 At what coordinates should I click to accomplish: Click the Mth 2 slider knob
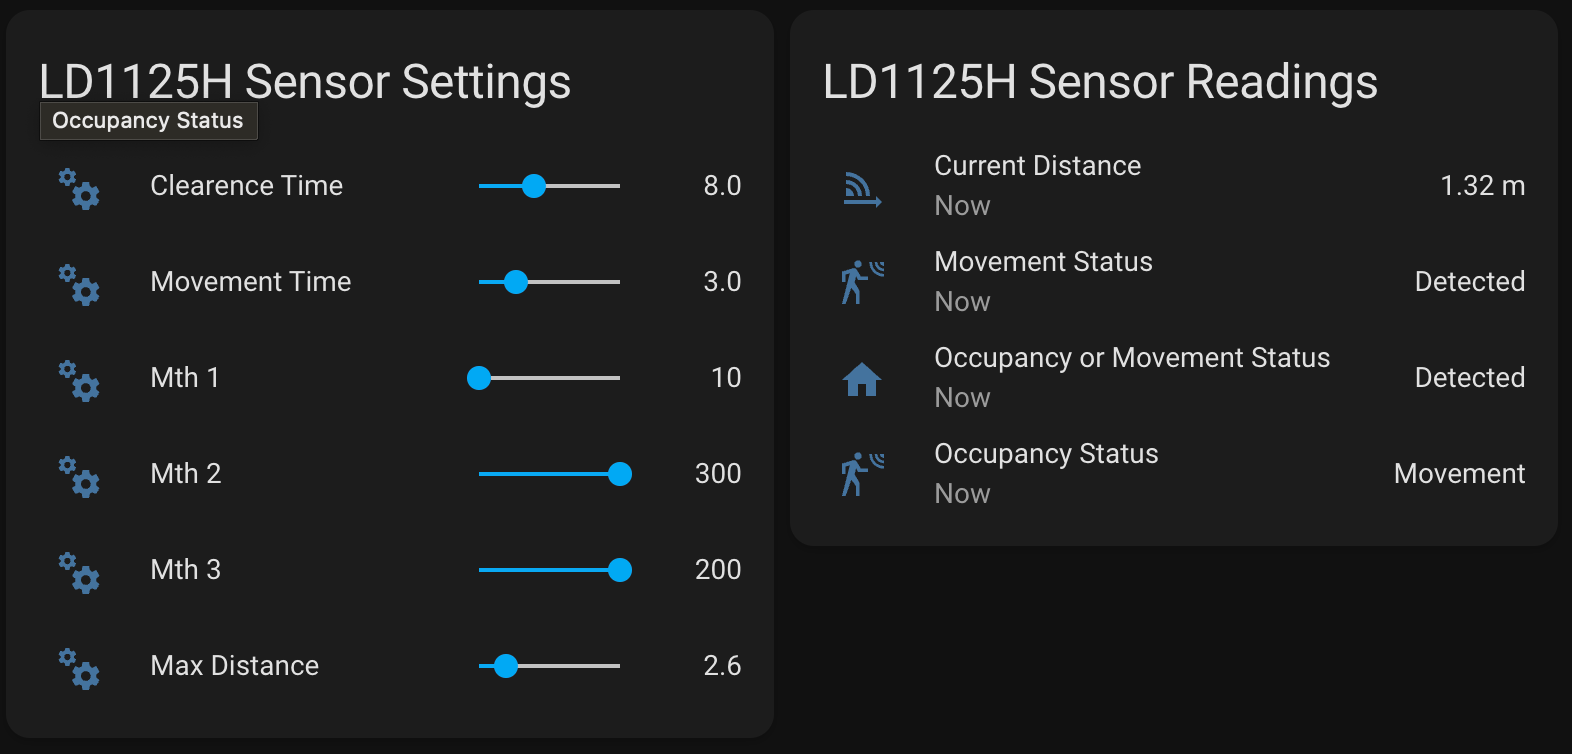tap(620, 474)
